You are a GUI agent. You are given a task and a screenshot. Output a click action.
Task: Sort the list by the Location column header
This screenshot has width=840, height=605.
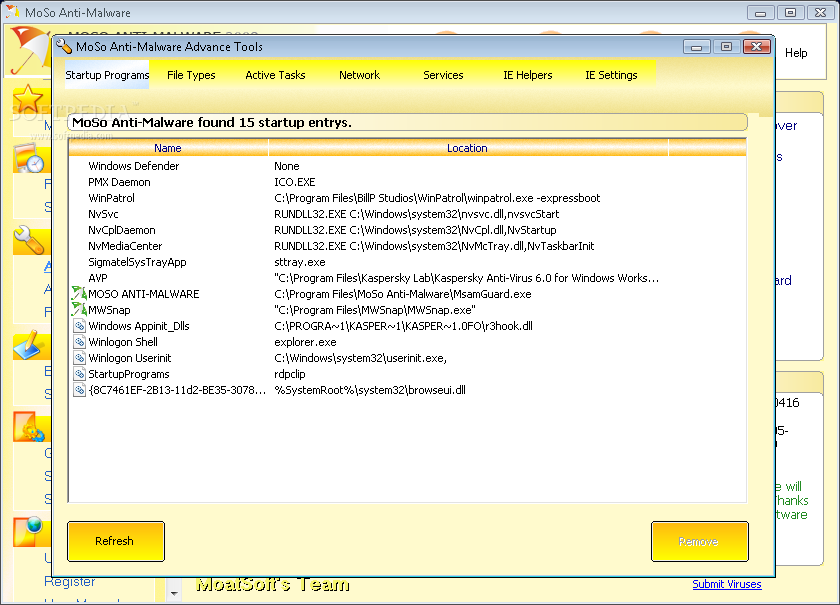pyautogui.click(x=468, y=148)
